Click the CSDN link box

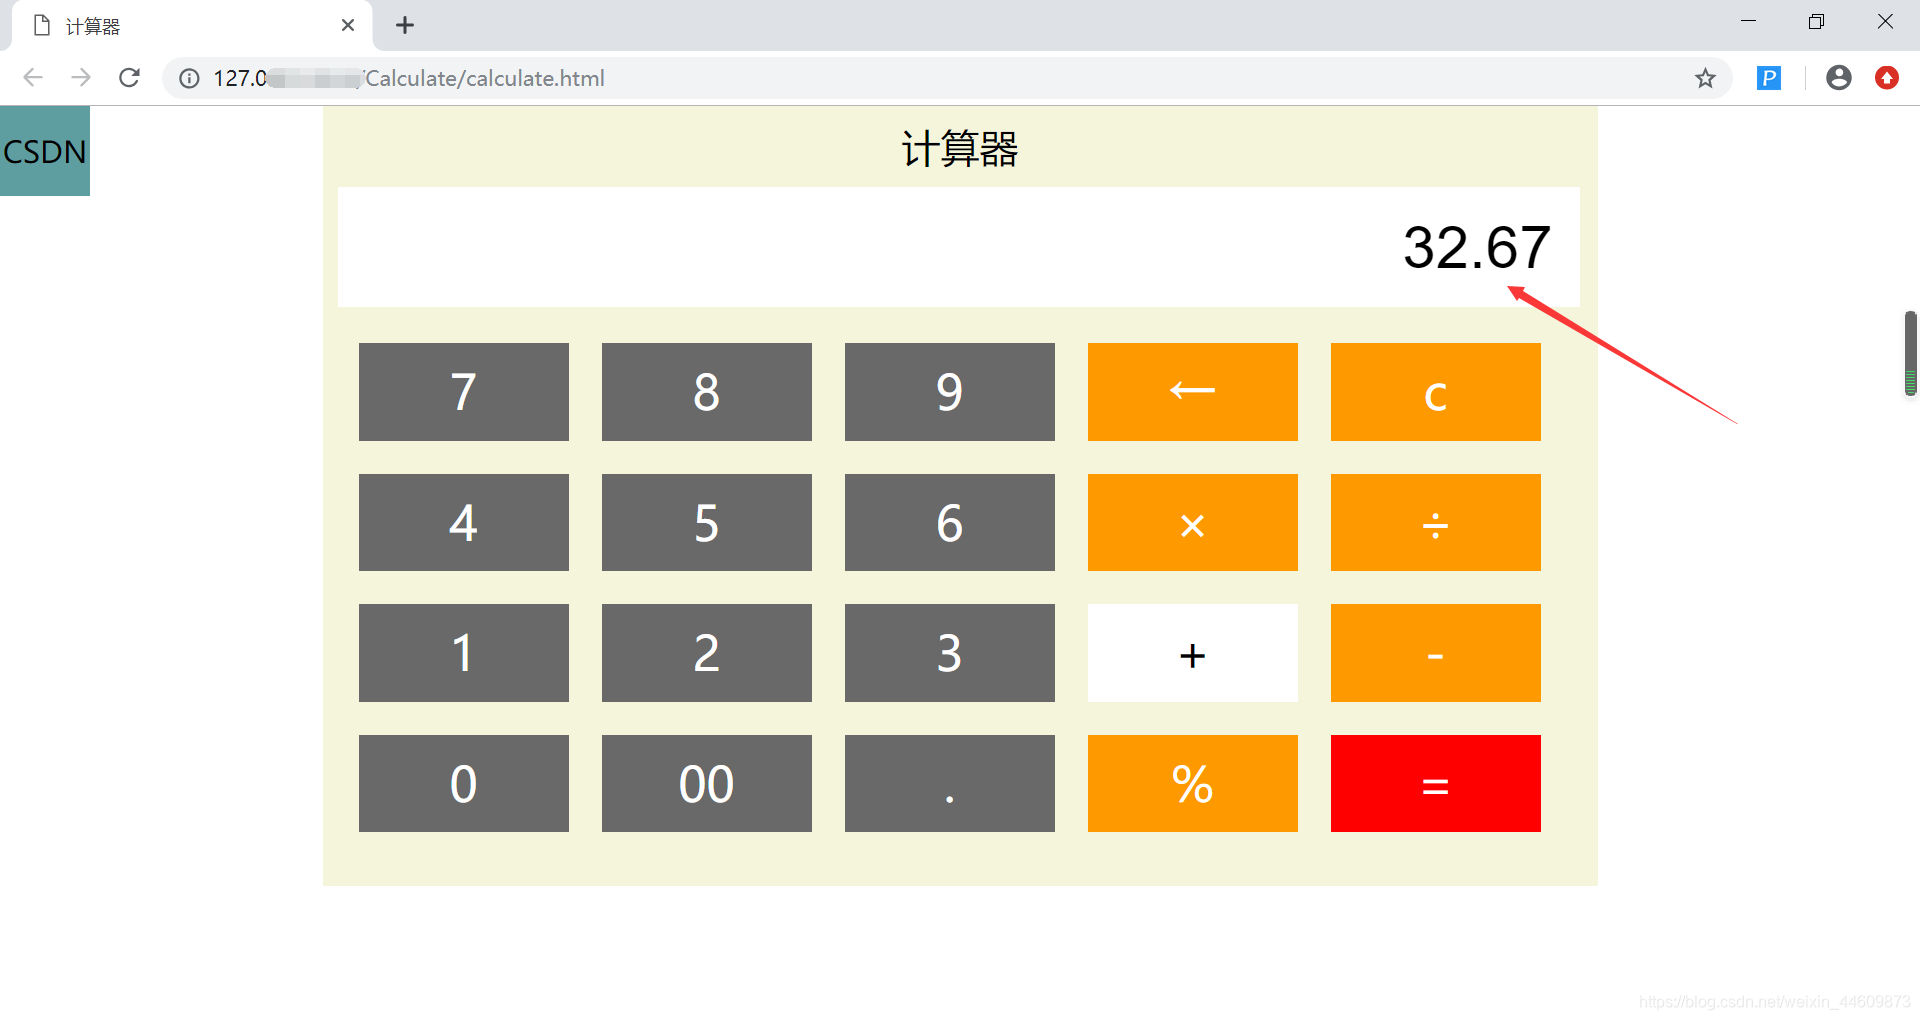(x=45, y=151)
